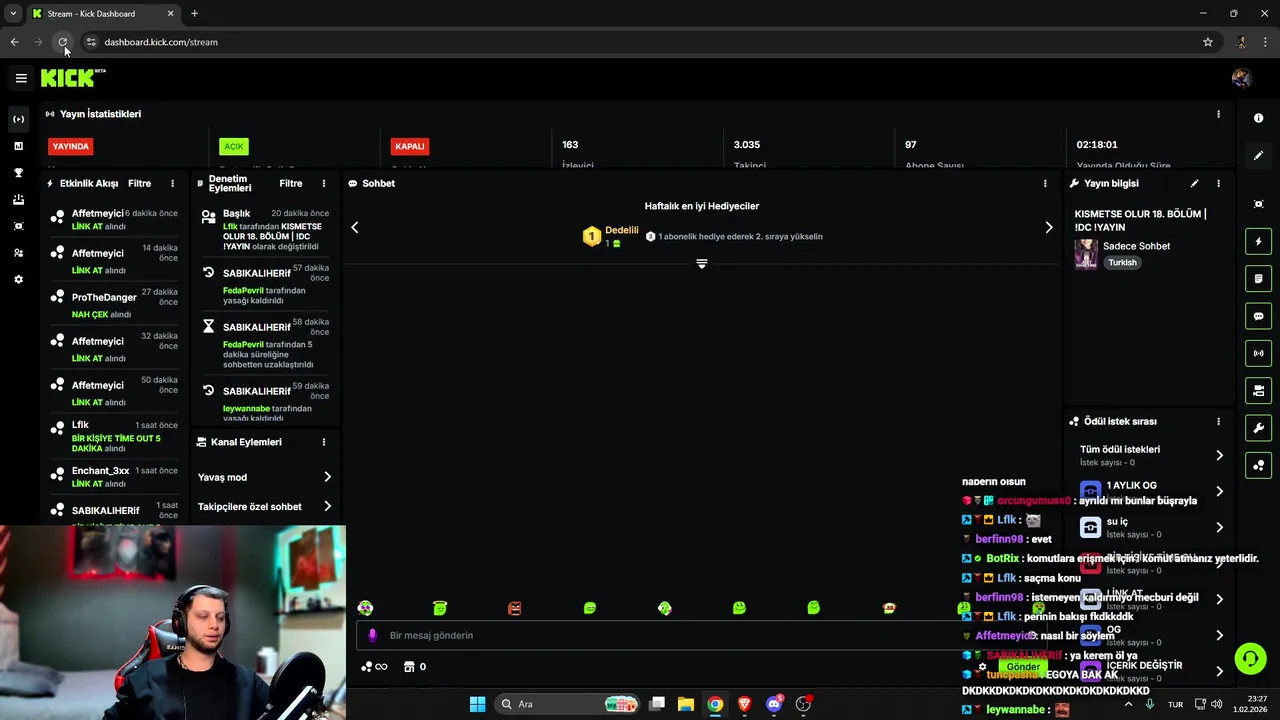The width and height of the screenshot is (1280, 720).
Task: Expand Tüm ödül istekleri row
Action: [1150, 455]
